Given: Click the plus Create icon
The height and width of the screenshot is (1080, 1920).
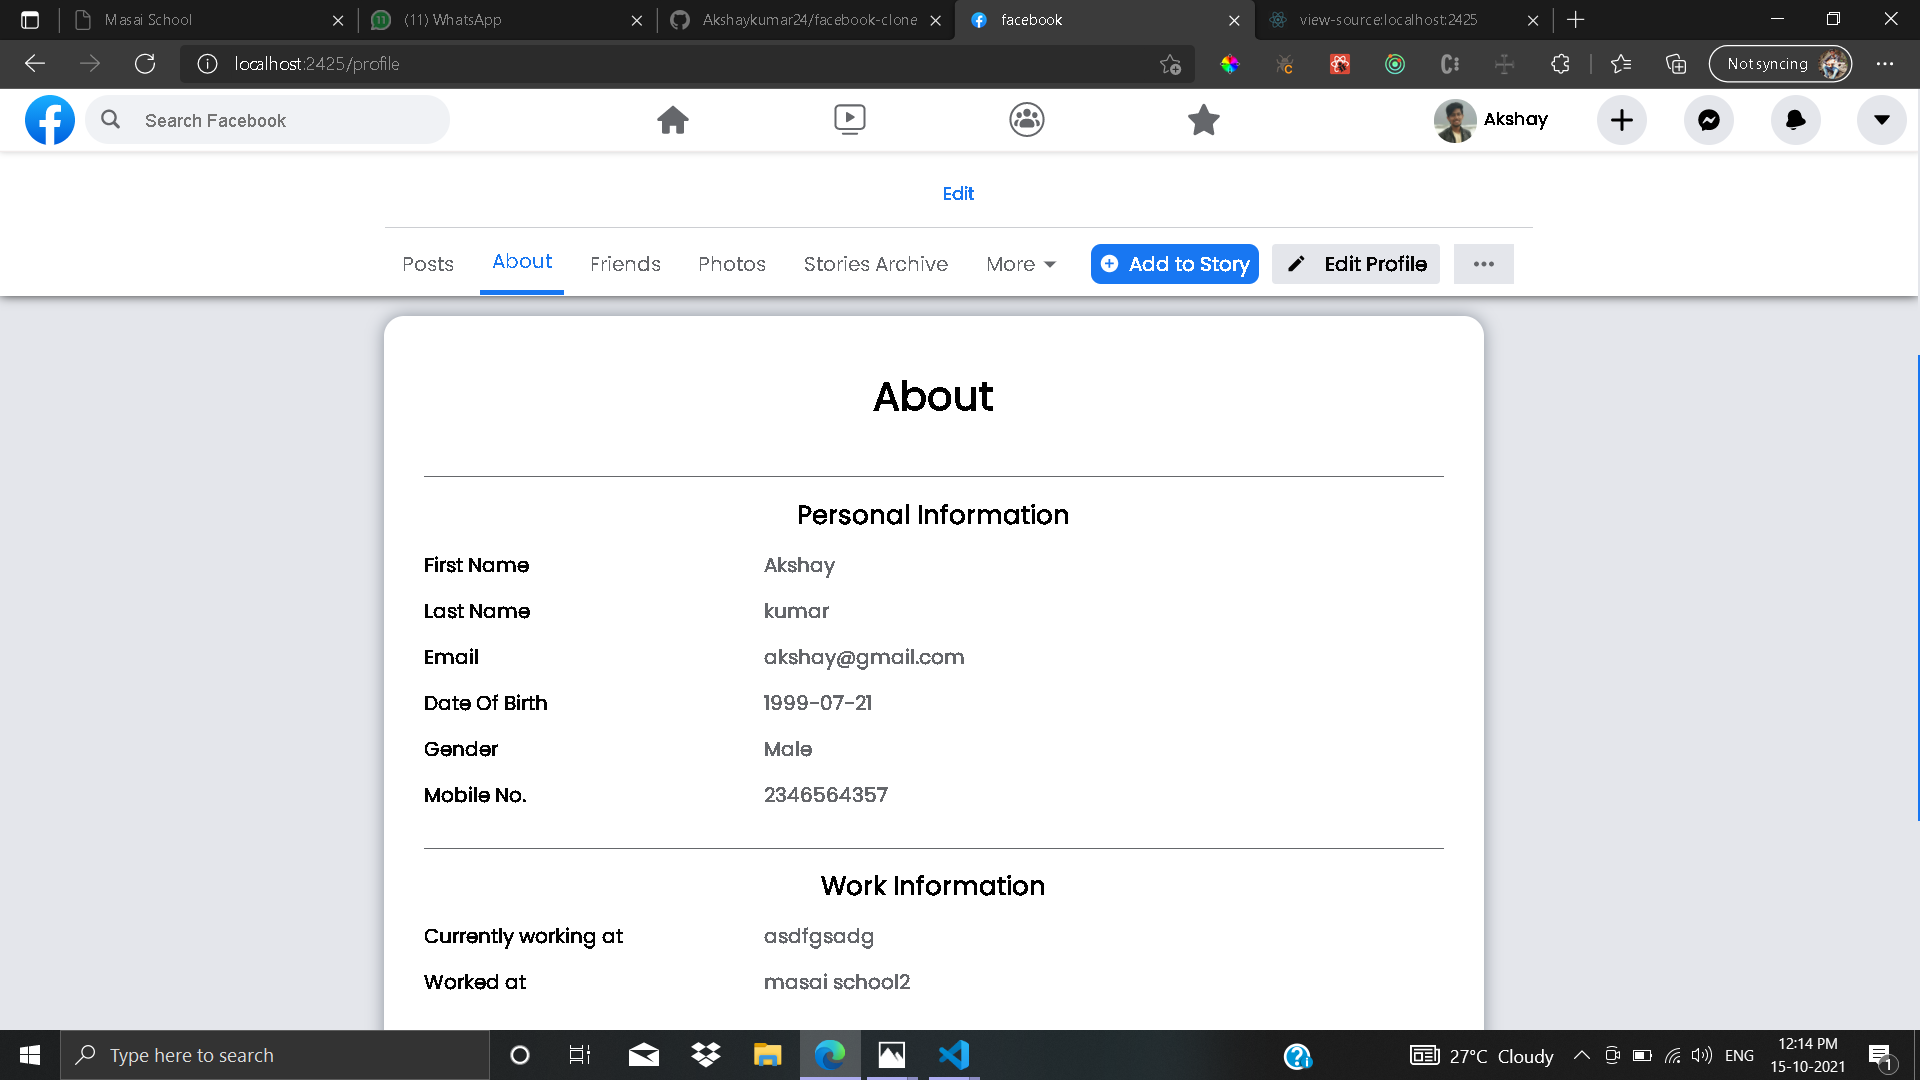Looking at the screenshot, I should click(x=1622, y=120).
